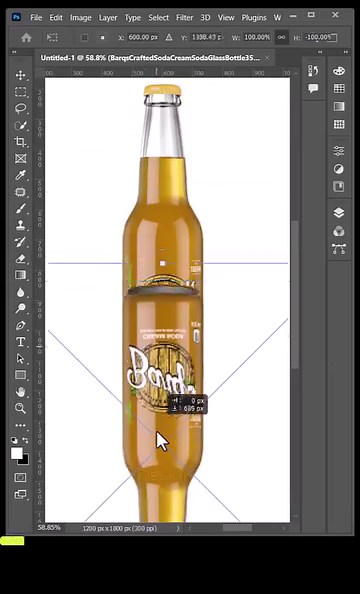Click the horizontal canvas scrollbar thumb
This screenshot has height=594, width=360.
pyautogui.click(x=237, y=528)
